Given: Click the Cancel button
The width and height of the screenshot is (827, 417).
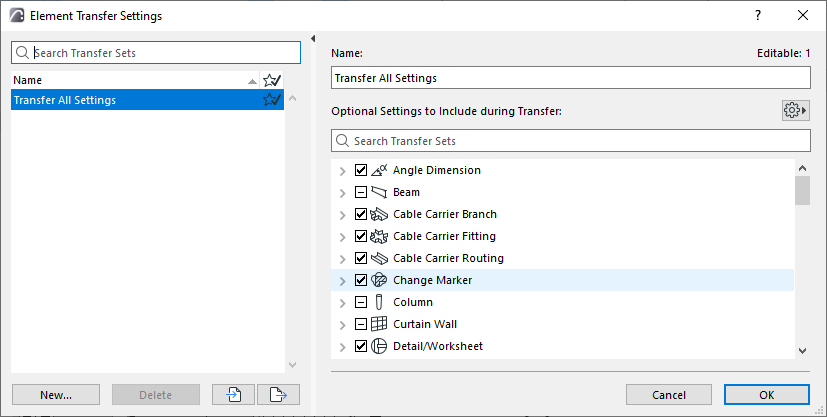Looking at the screenshot, I should pos(668,395).
